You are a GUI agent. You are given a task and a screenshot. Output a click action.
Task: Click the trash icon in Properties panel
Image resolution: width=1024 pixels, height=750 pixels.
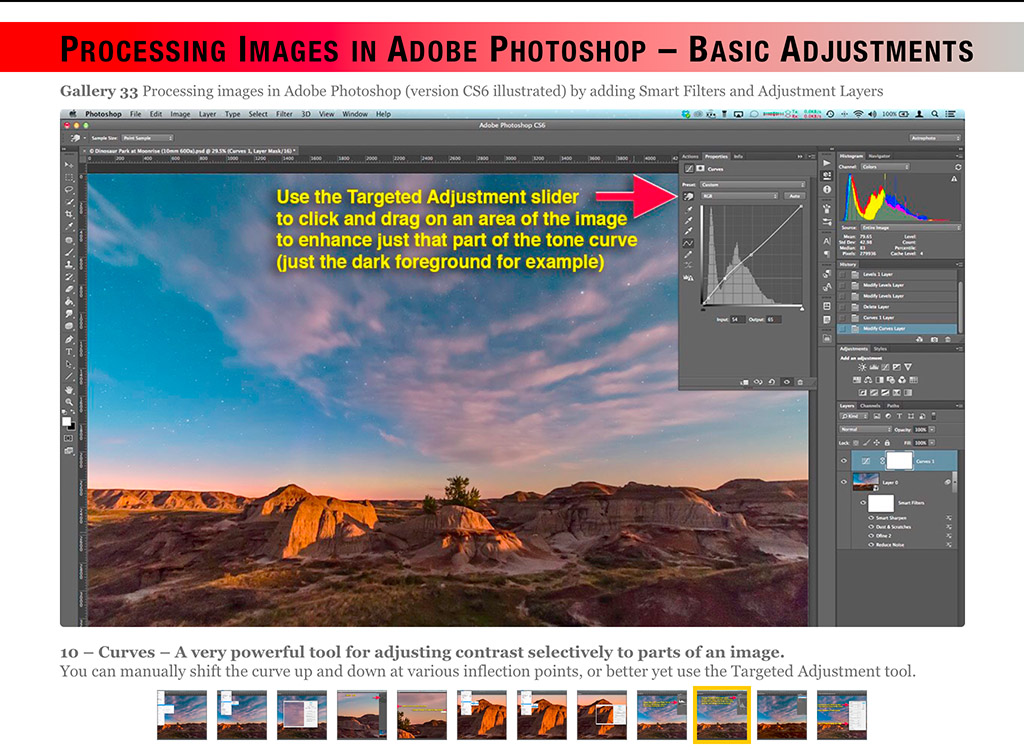tap(800, 381)
